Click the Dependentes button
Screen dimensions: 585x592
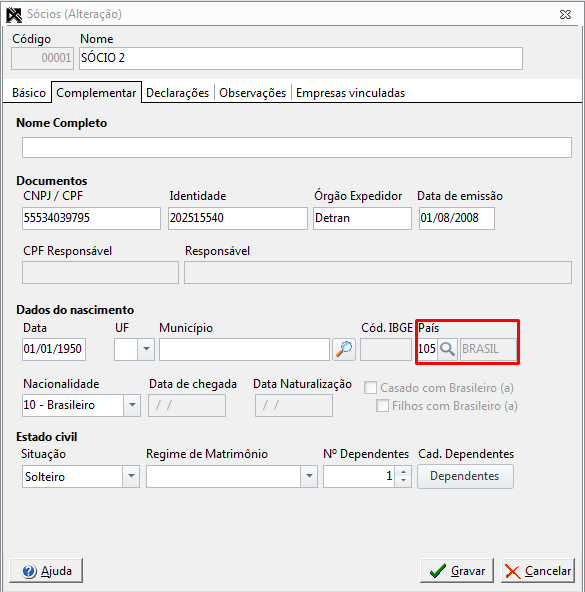[465, 476]
